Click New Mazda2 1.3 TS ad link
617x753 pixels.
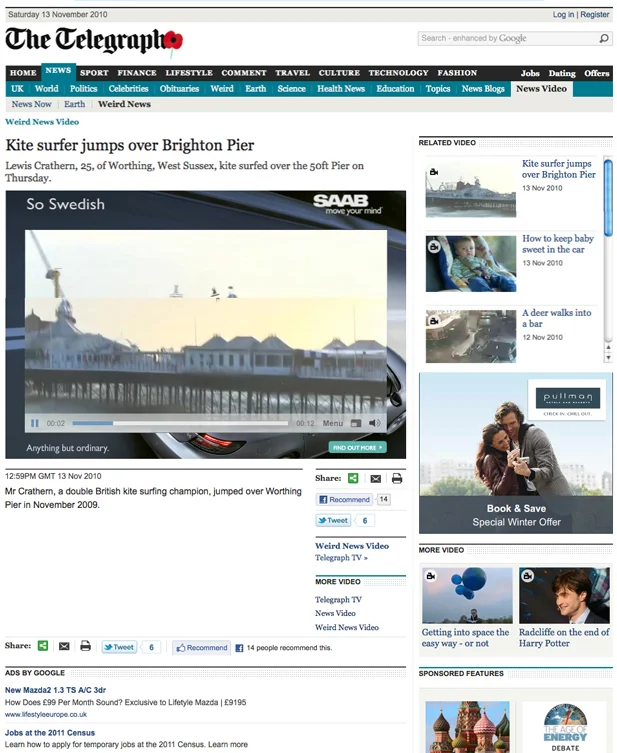coord(55,690)
